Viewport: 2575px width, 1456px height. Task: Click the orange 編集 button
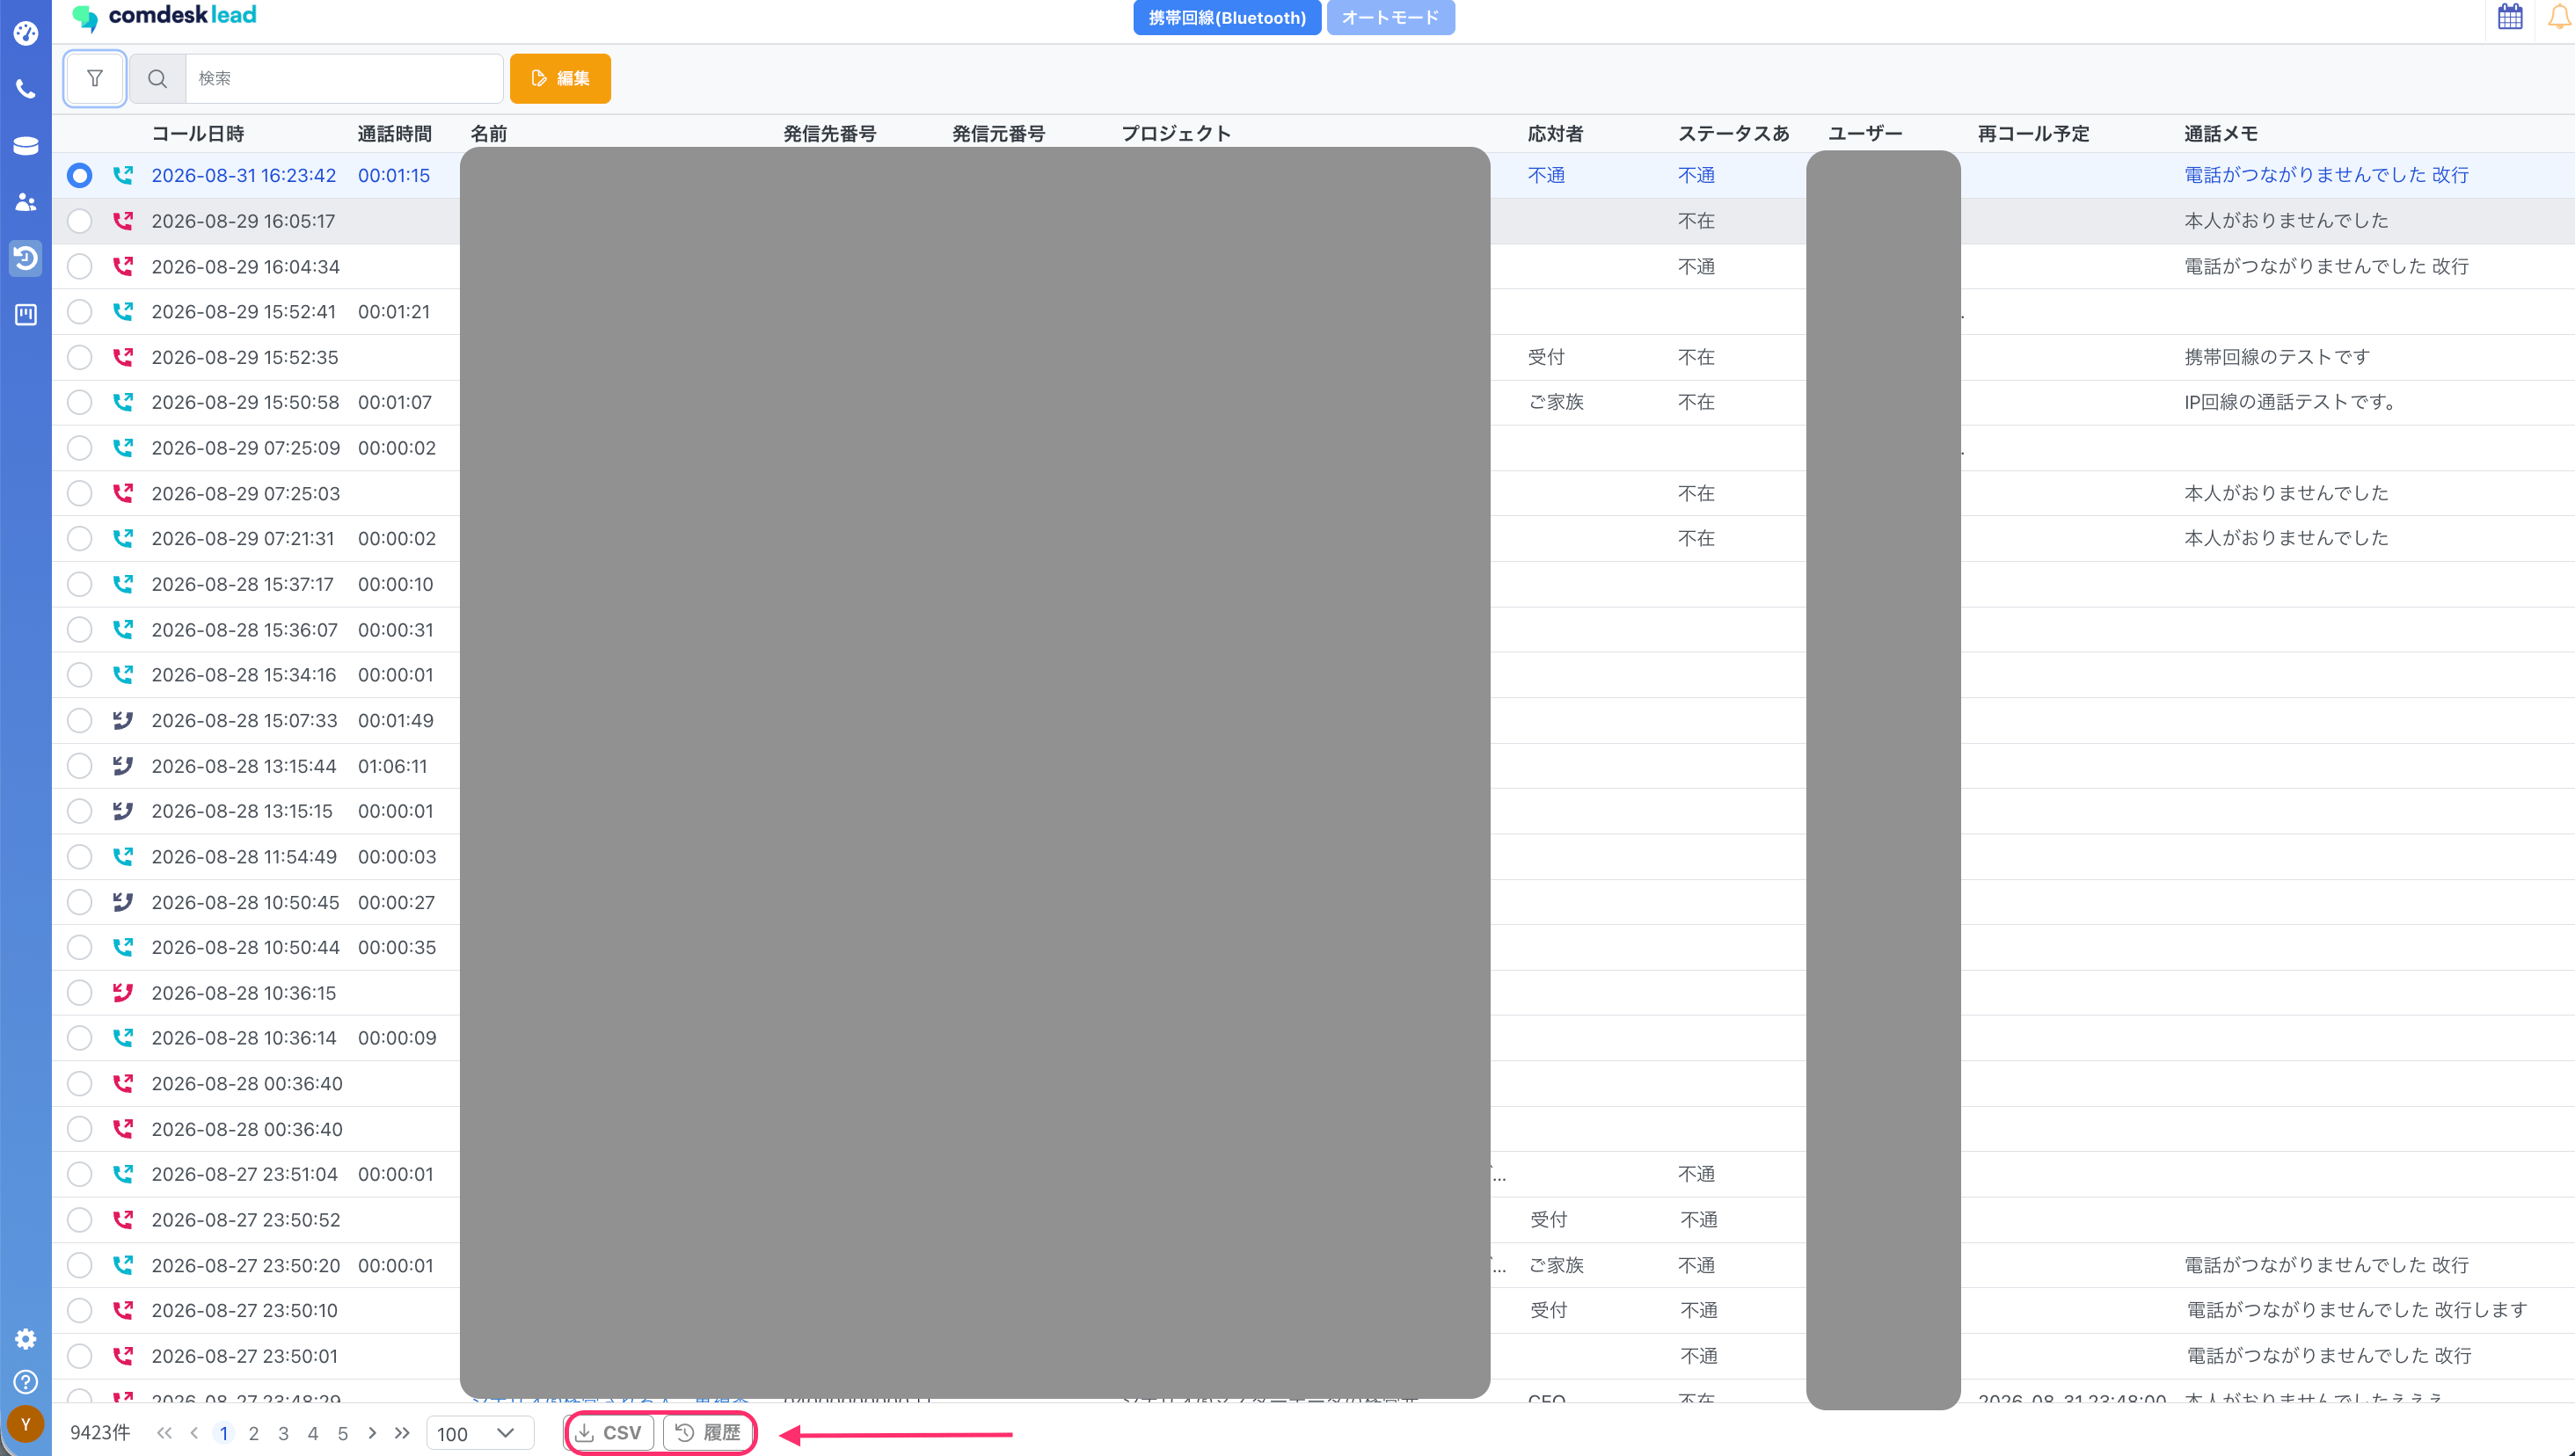[560, 78]
